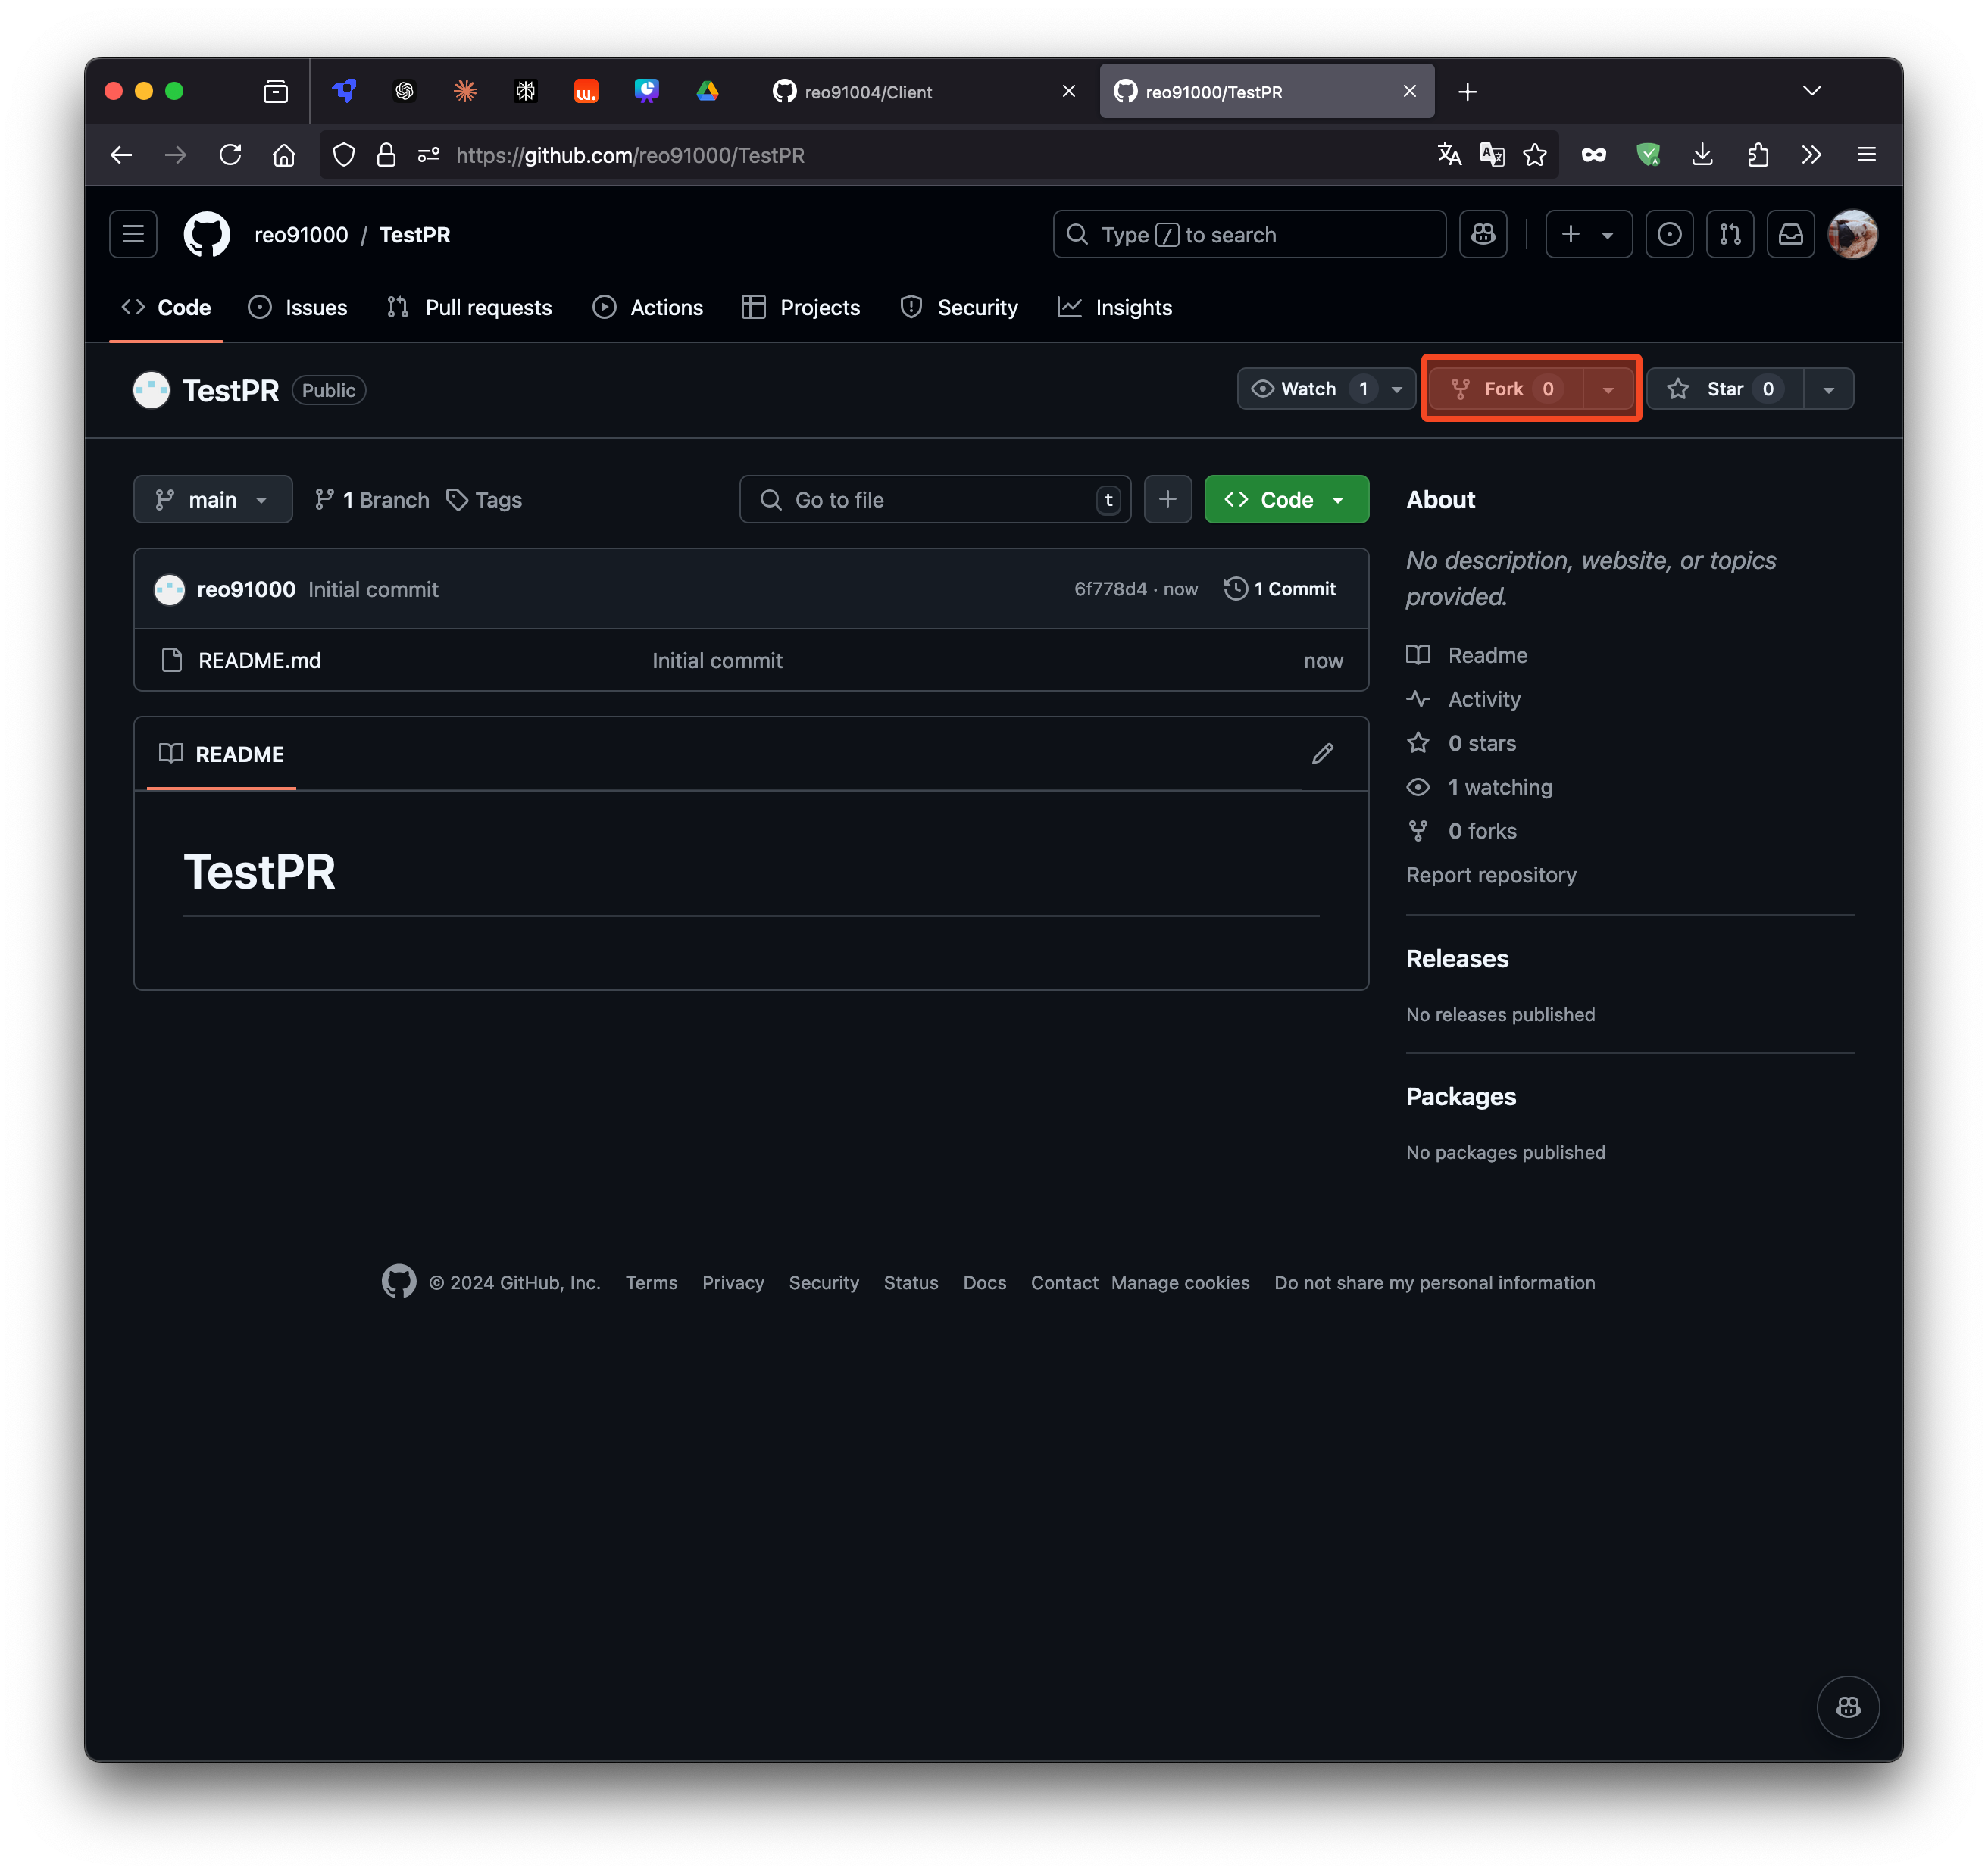Open the README.md file link
The image size is (1988, 1874).
259,660
